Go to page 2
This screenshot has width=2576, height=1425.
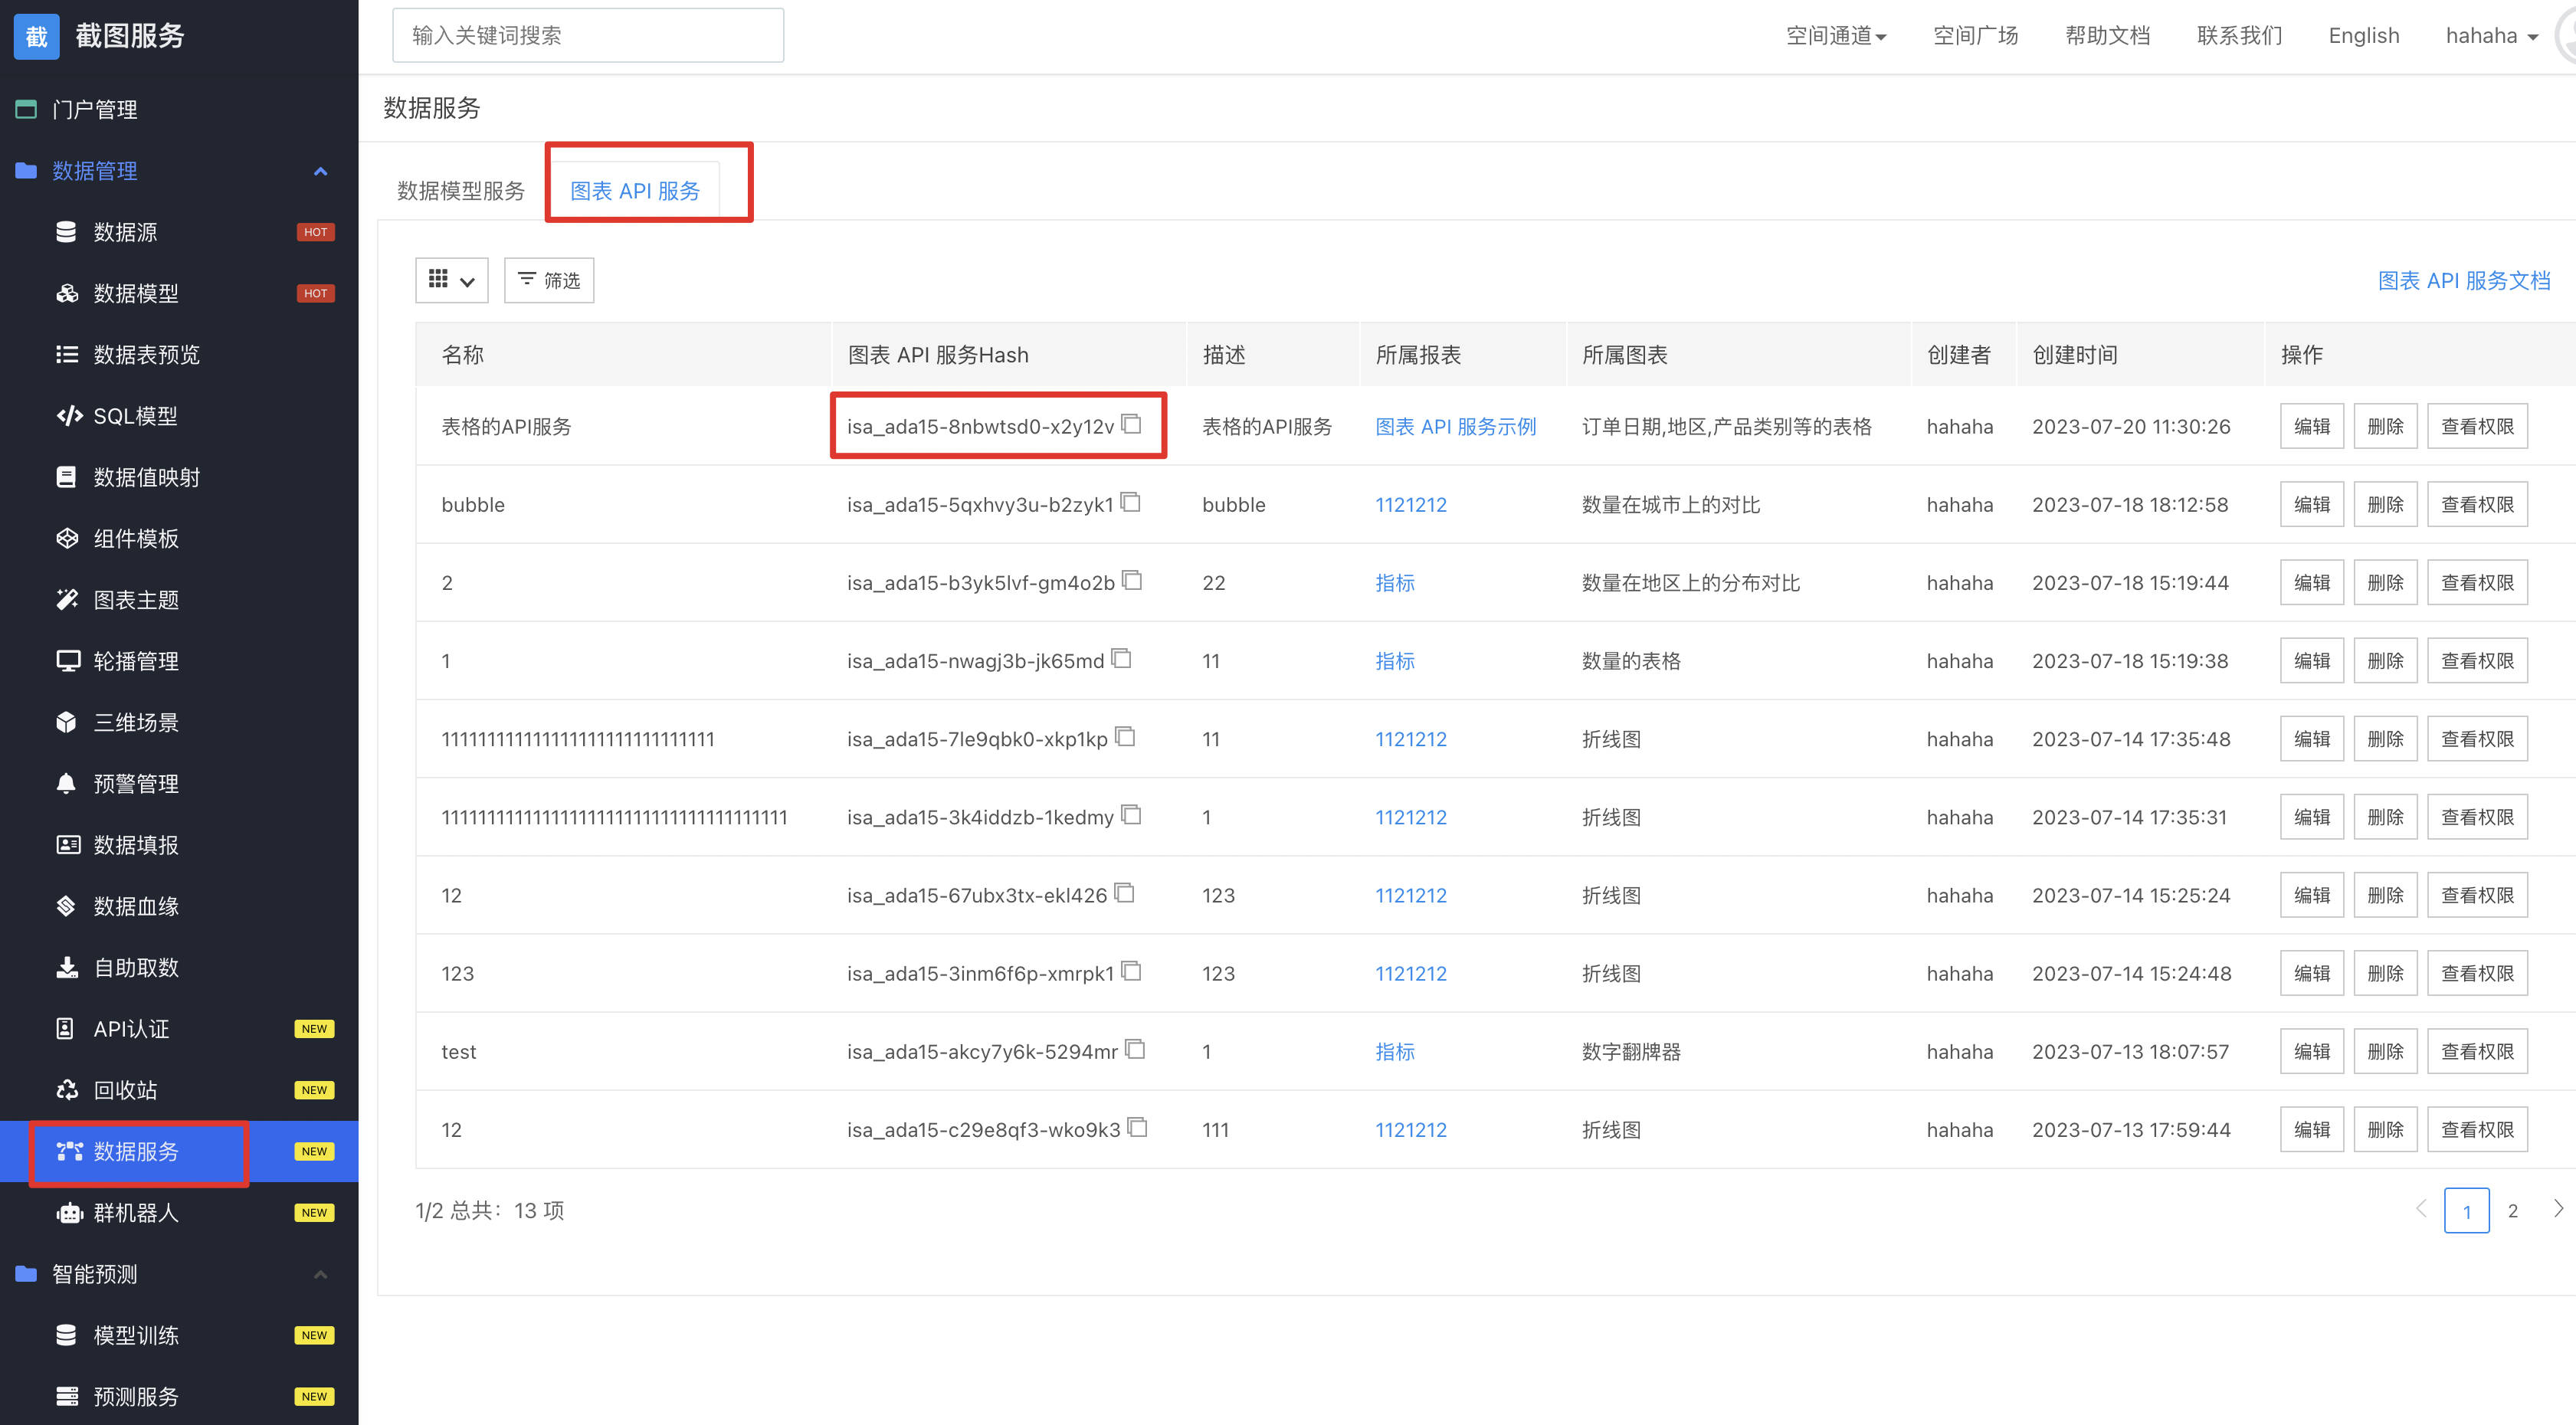click(2512, 1211)
